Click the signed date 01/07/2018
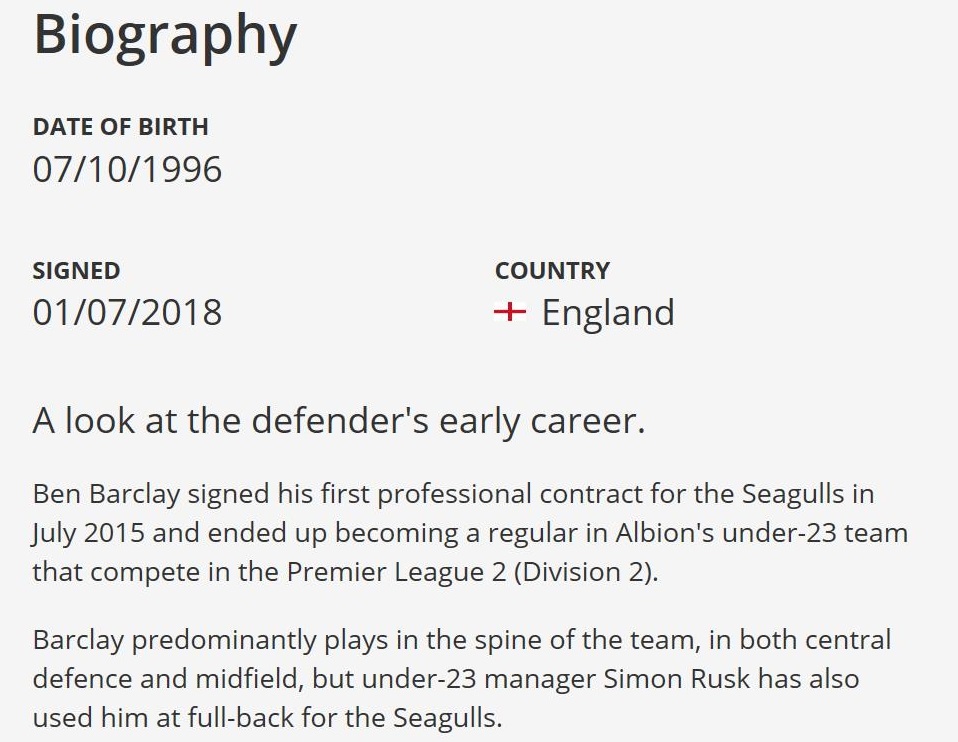958x742 pixels. pos(127,313)
